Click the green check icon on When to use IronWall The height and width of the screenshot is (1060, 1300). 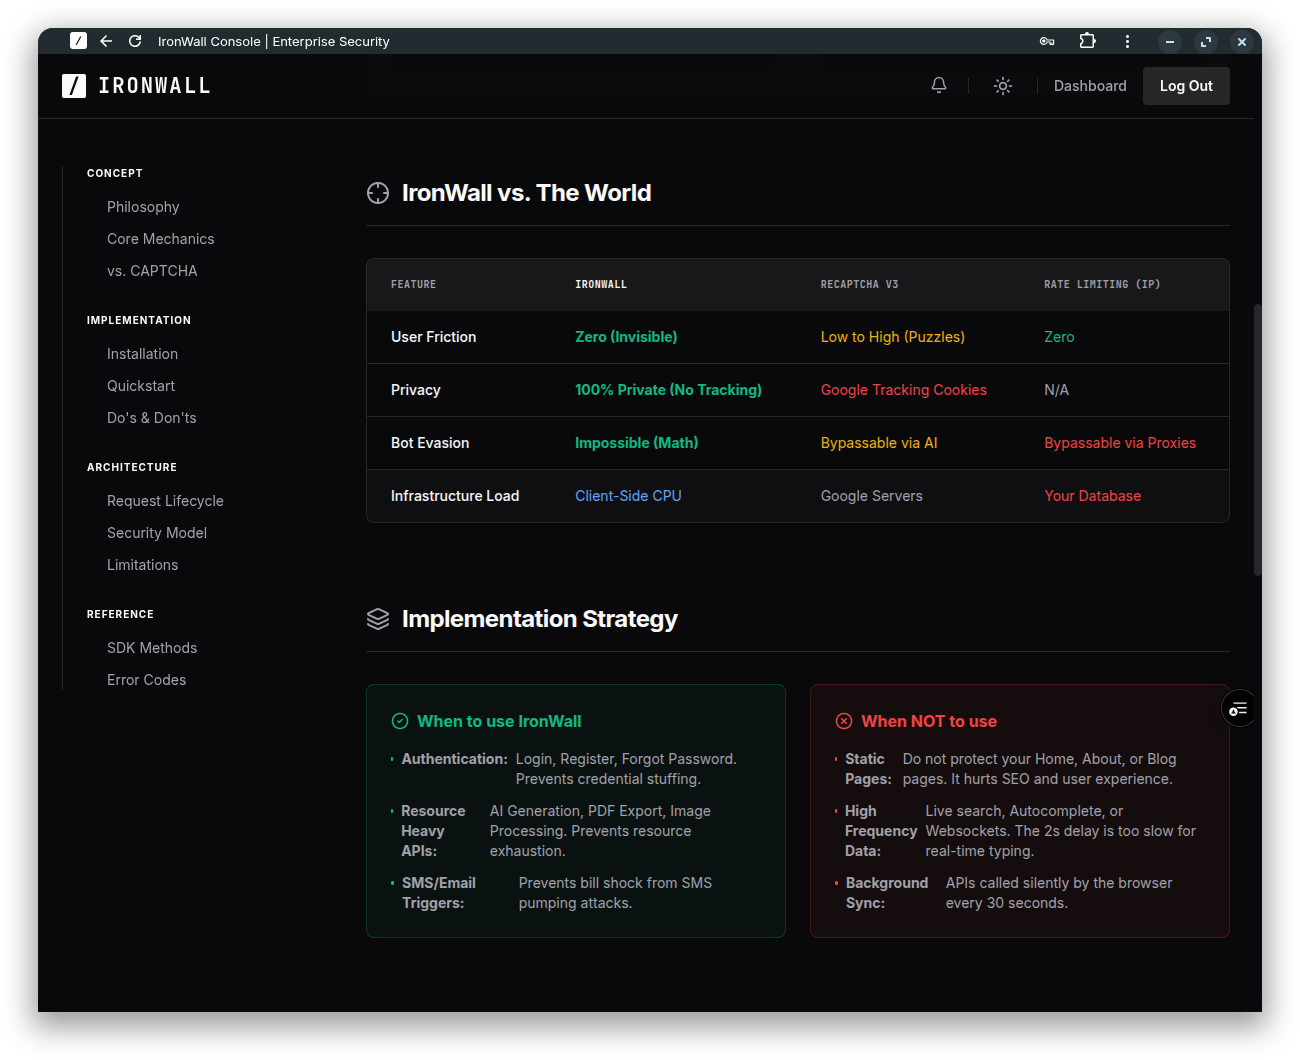click(399, 720)
